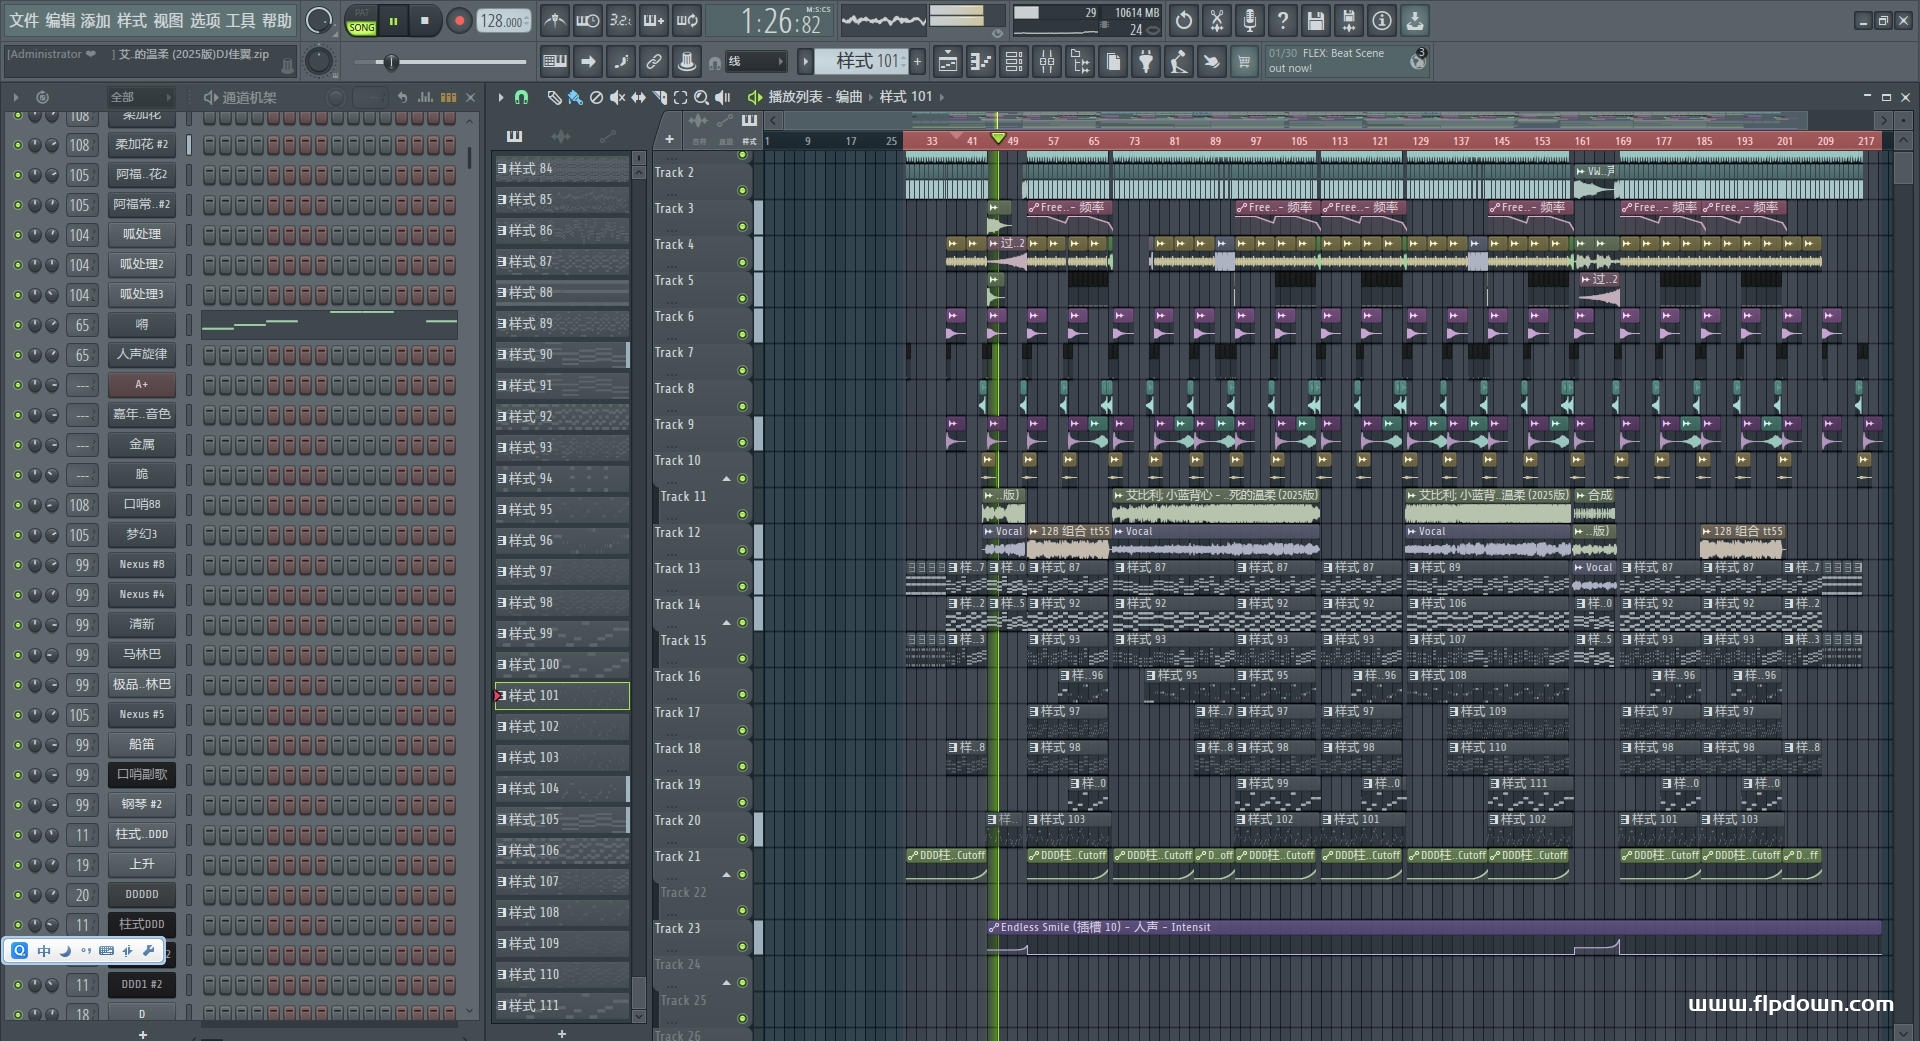
Task: Open the 工具 menu
Action: pyautogui.click(x=240, y=20)
